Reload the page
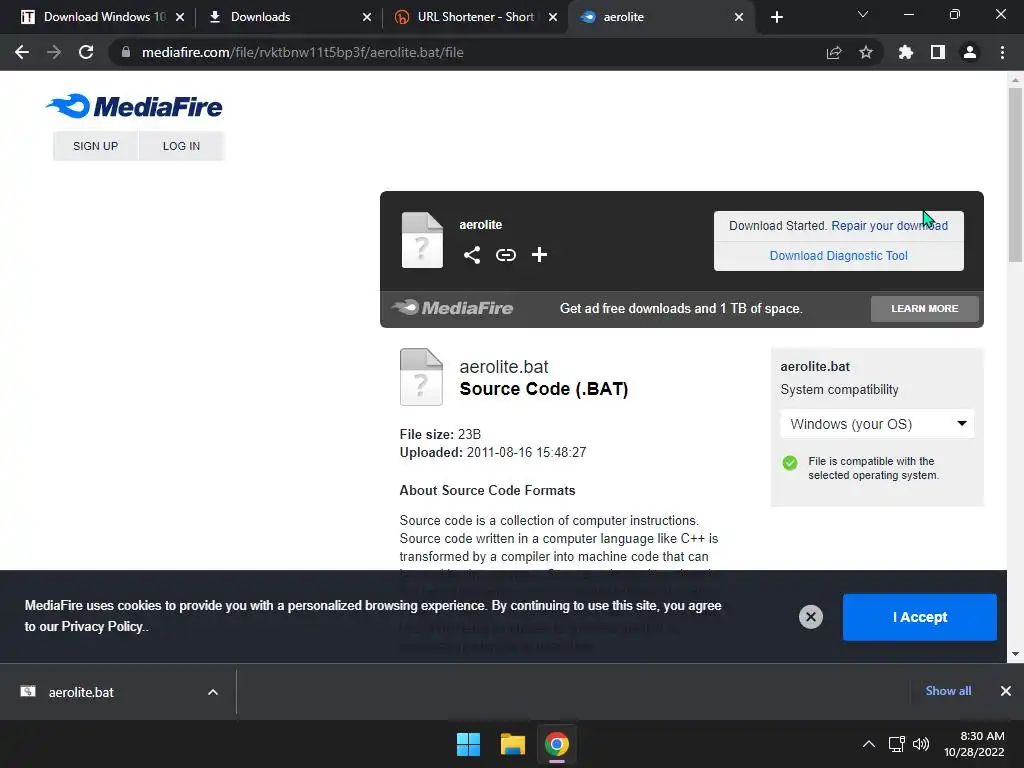 coord(86,52)
